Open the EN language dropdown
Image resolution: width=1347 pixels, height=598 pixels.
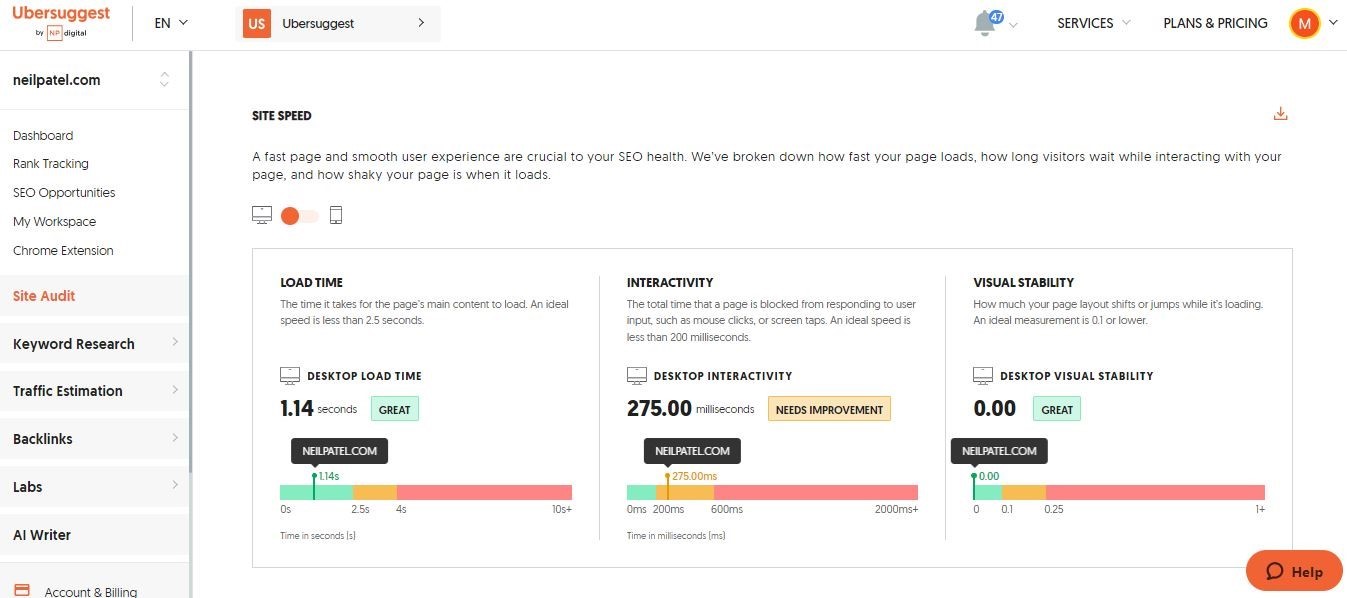pyautogui.click(x=171, y=23)
